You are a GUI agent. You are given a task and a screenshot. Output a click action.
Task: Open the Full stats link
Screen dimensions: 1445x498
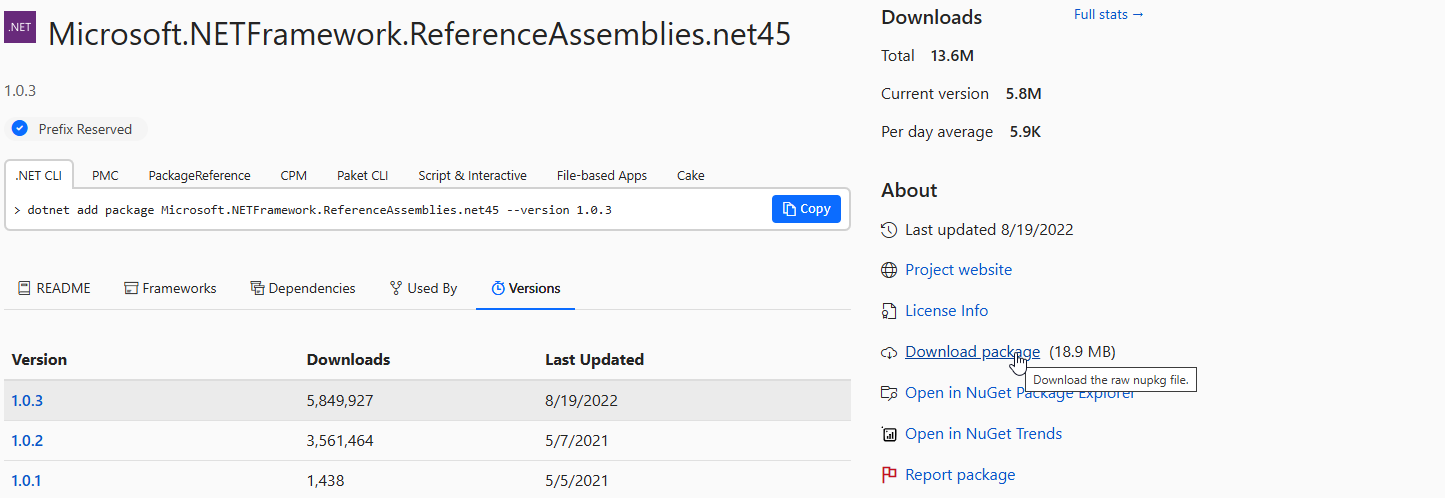1108,14
